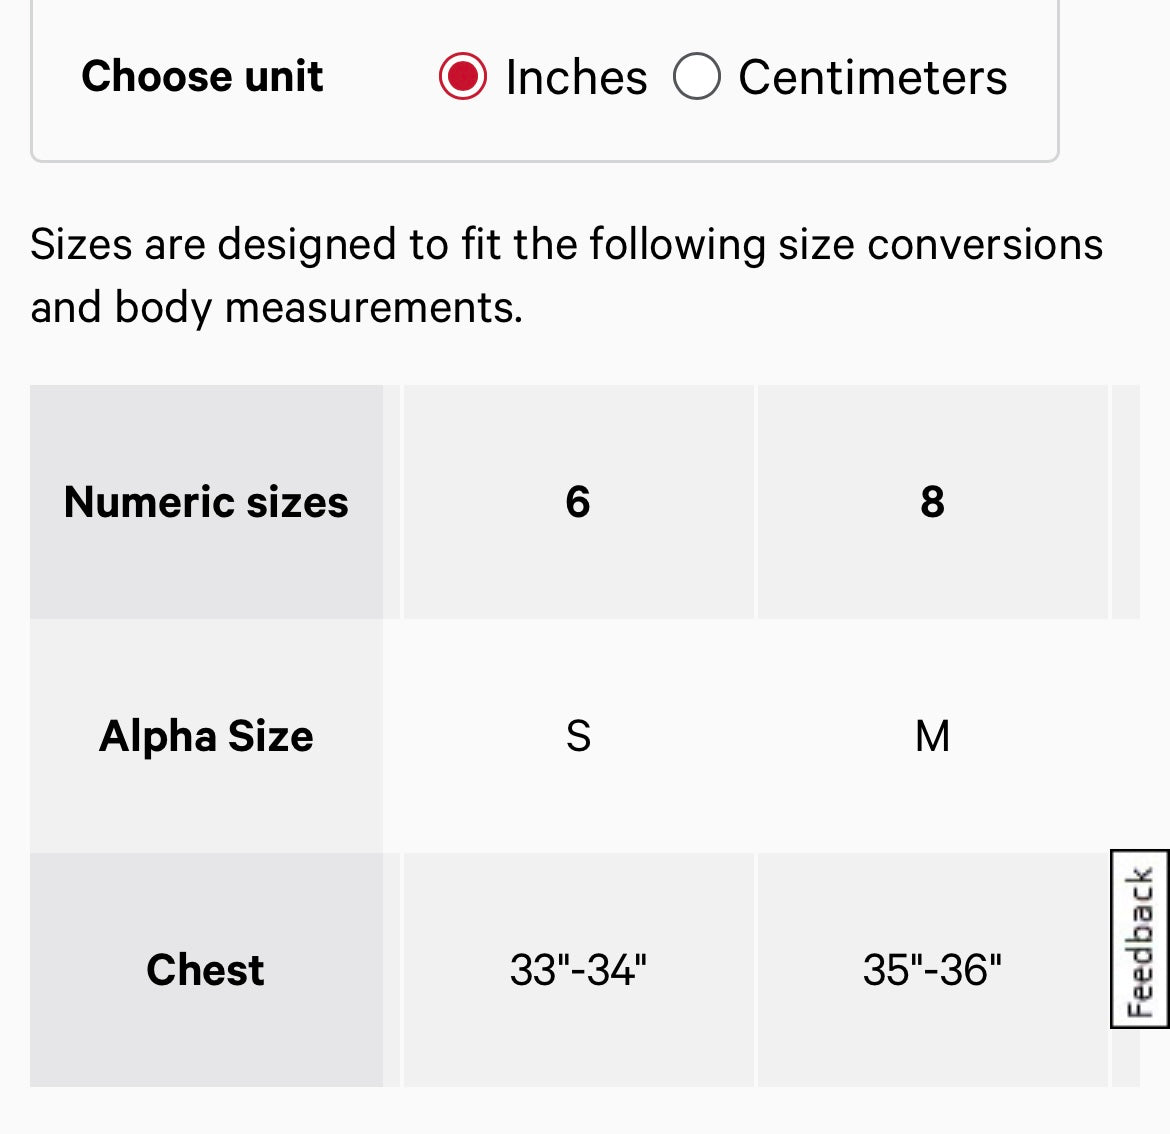Viewport: 1170px width, 1134px height.
Task: Click the chest 33"-34" measurement cell
Action: click(x=578, y=970)
